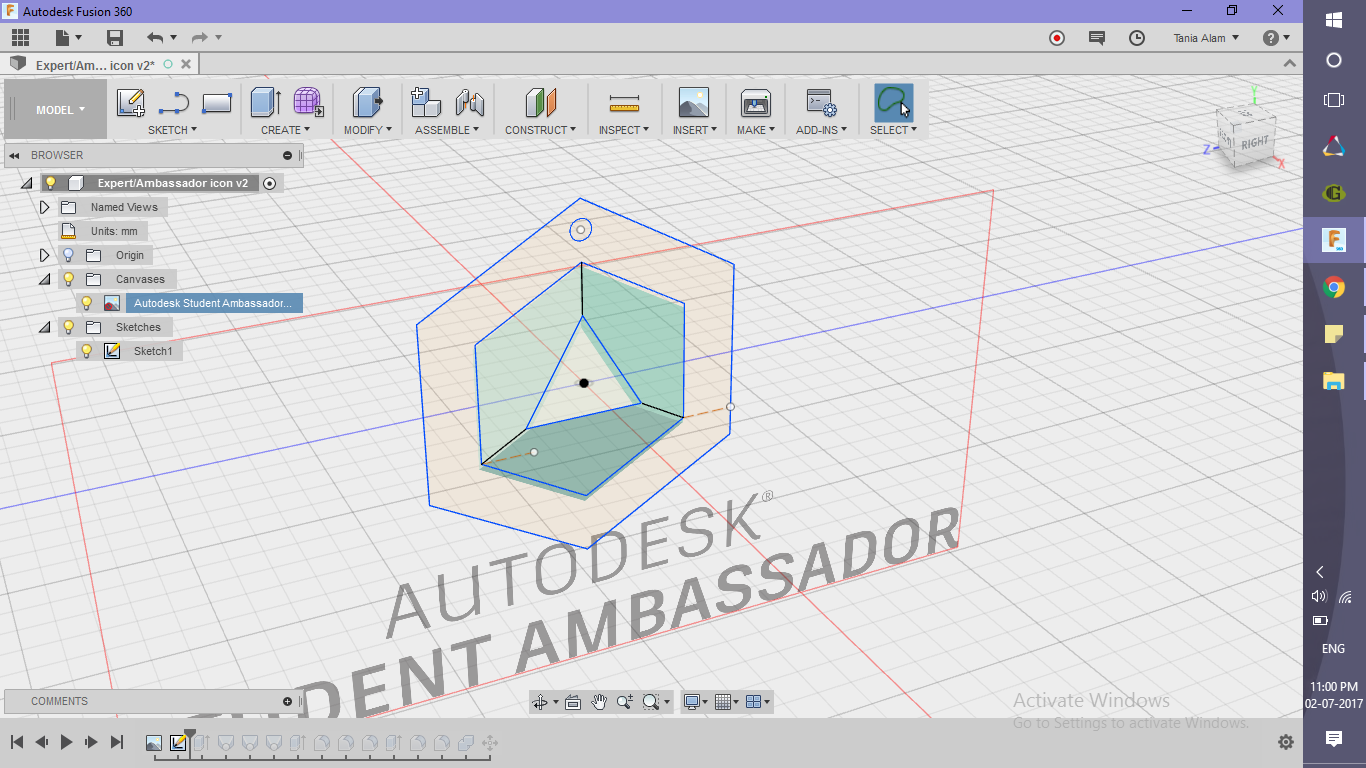Click the New Component icon under ASSEMBLE
The image size is (1366, 768).
click(426, 103)
